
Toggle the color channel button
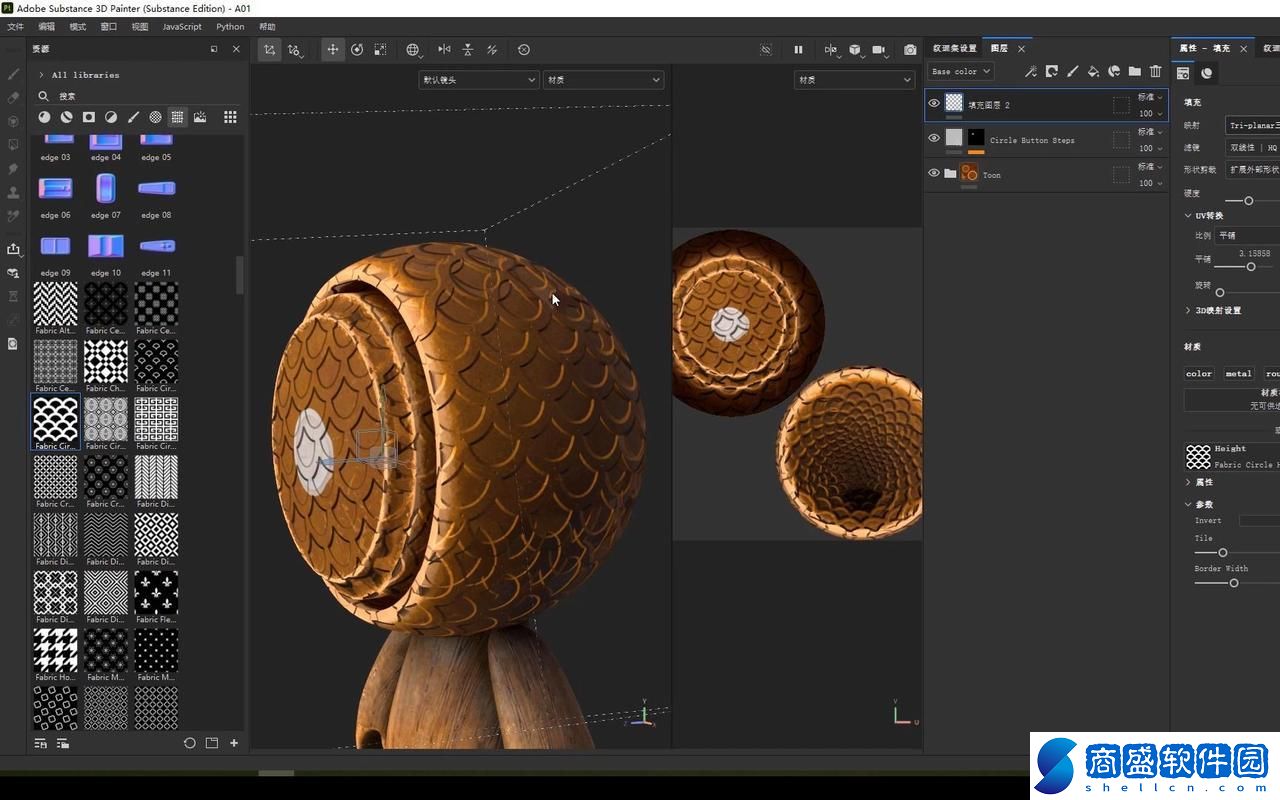1199,373
